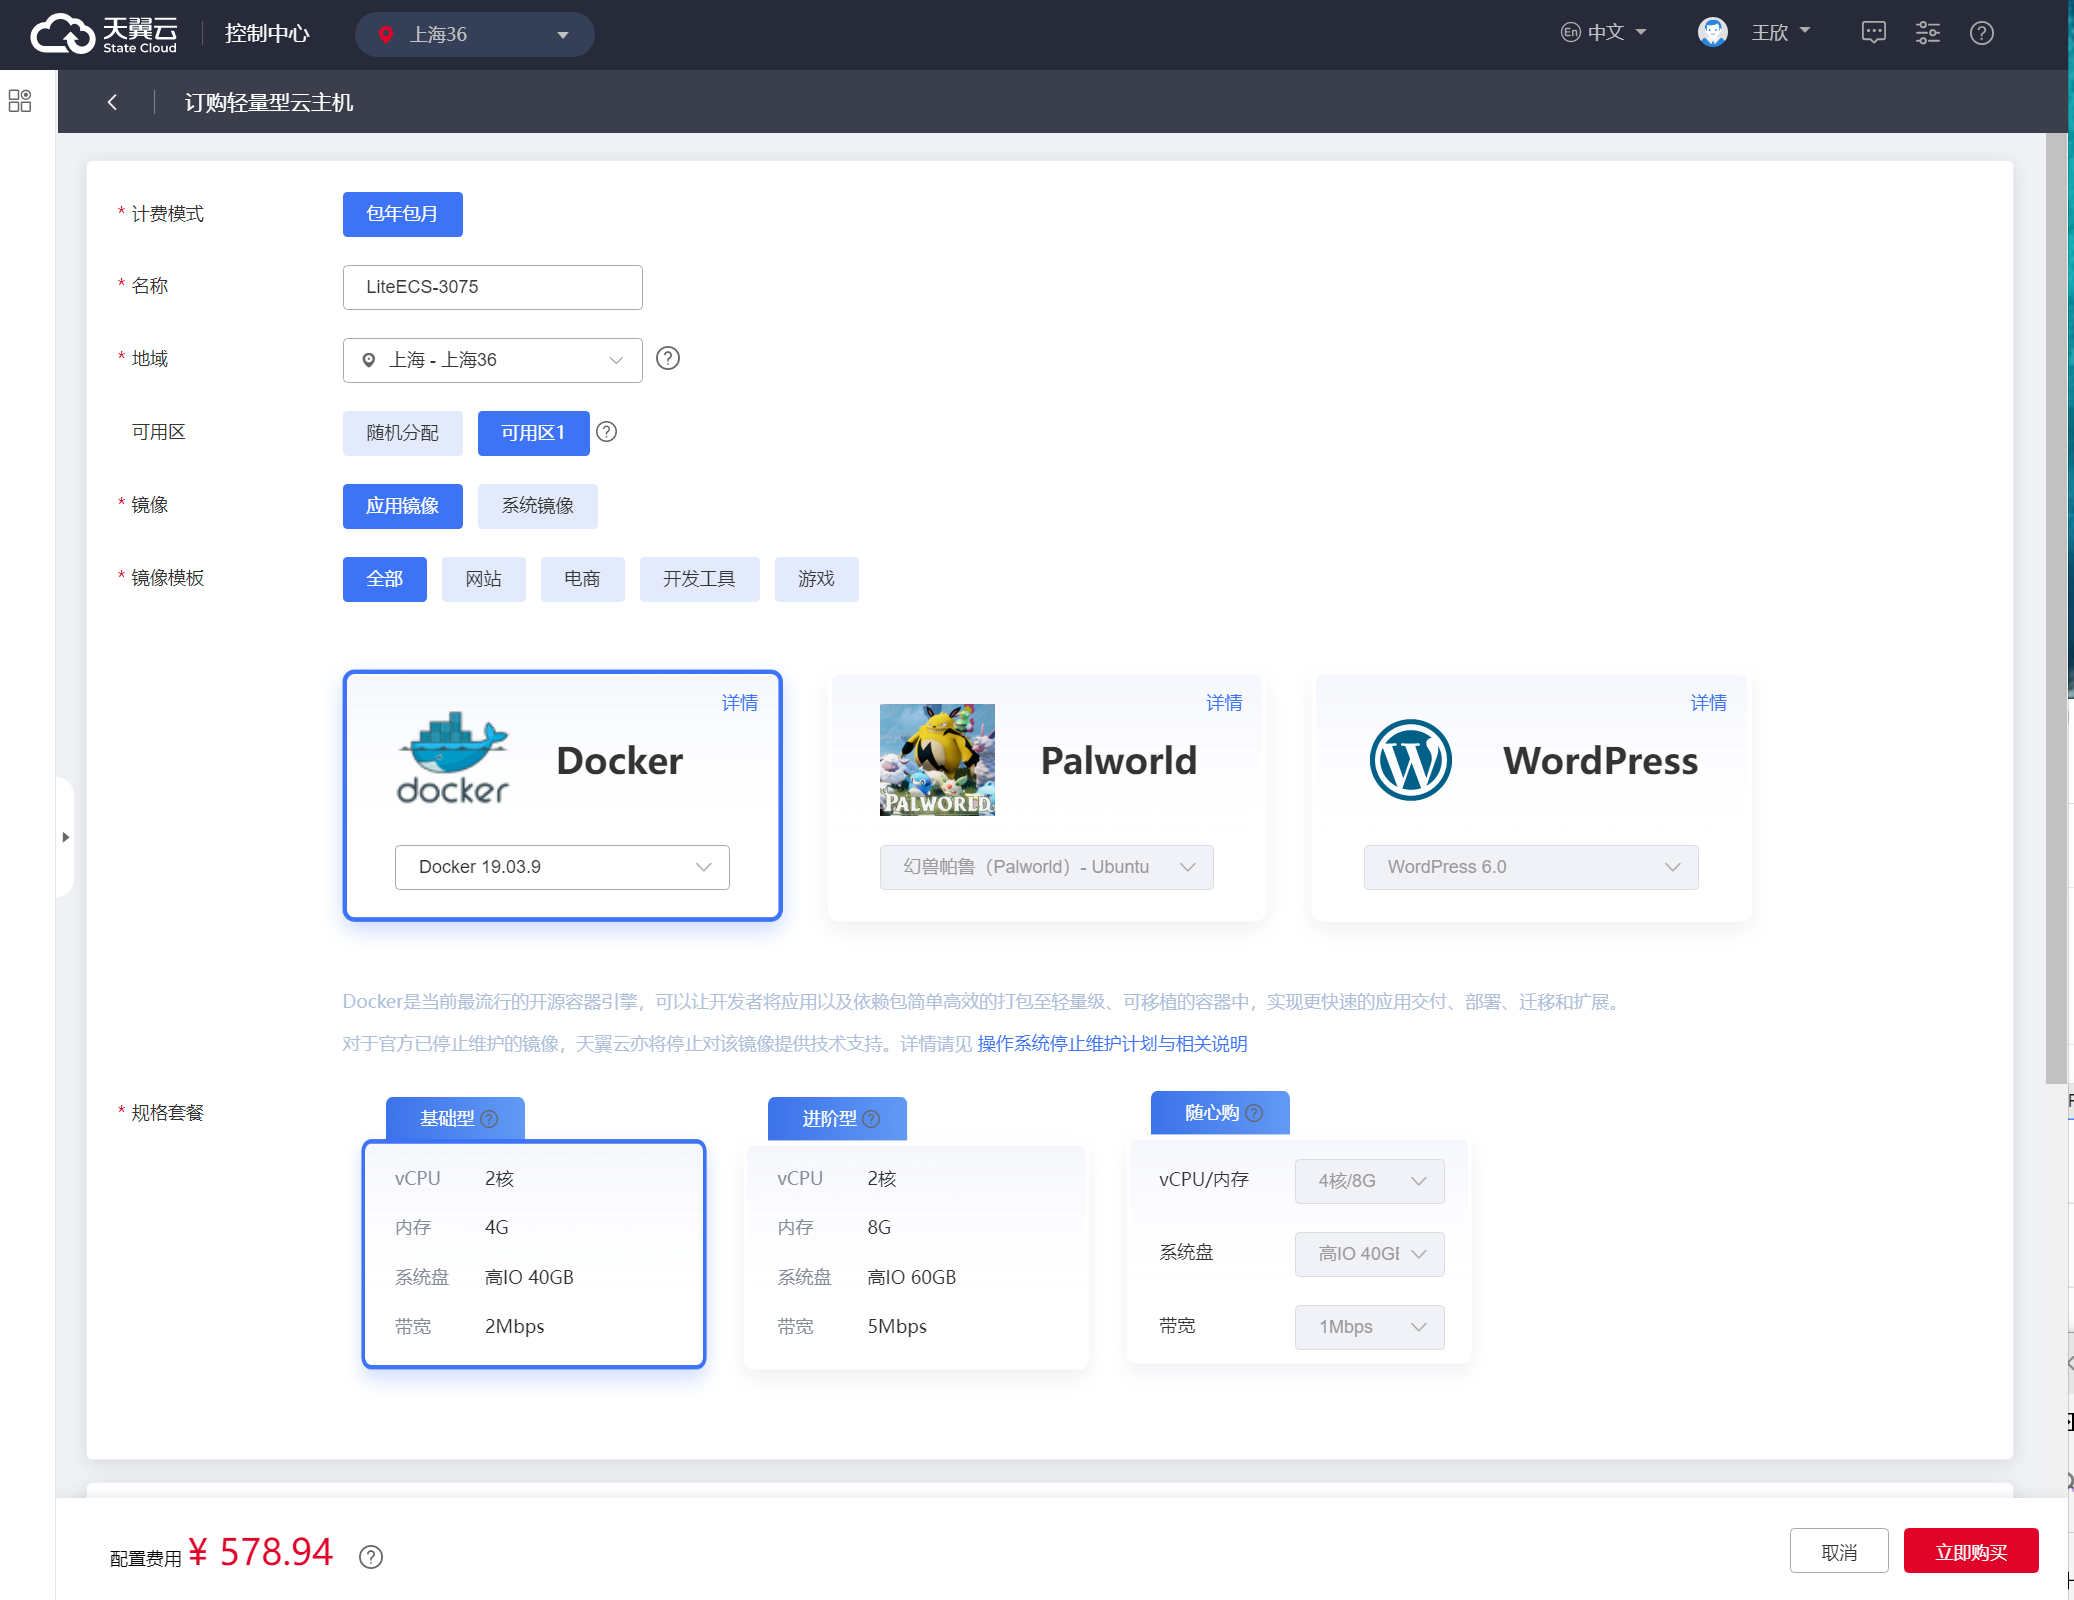Click the help icon next to price

point(371,1557)
